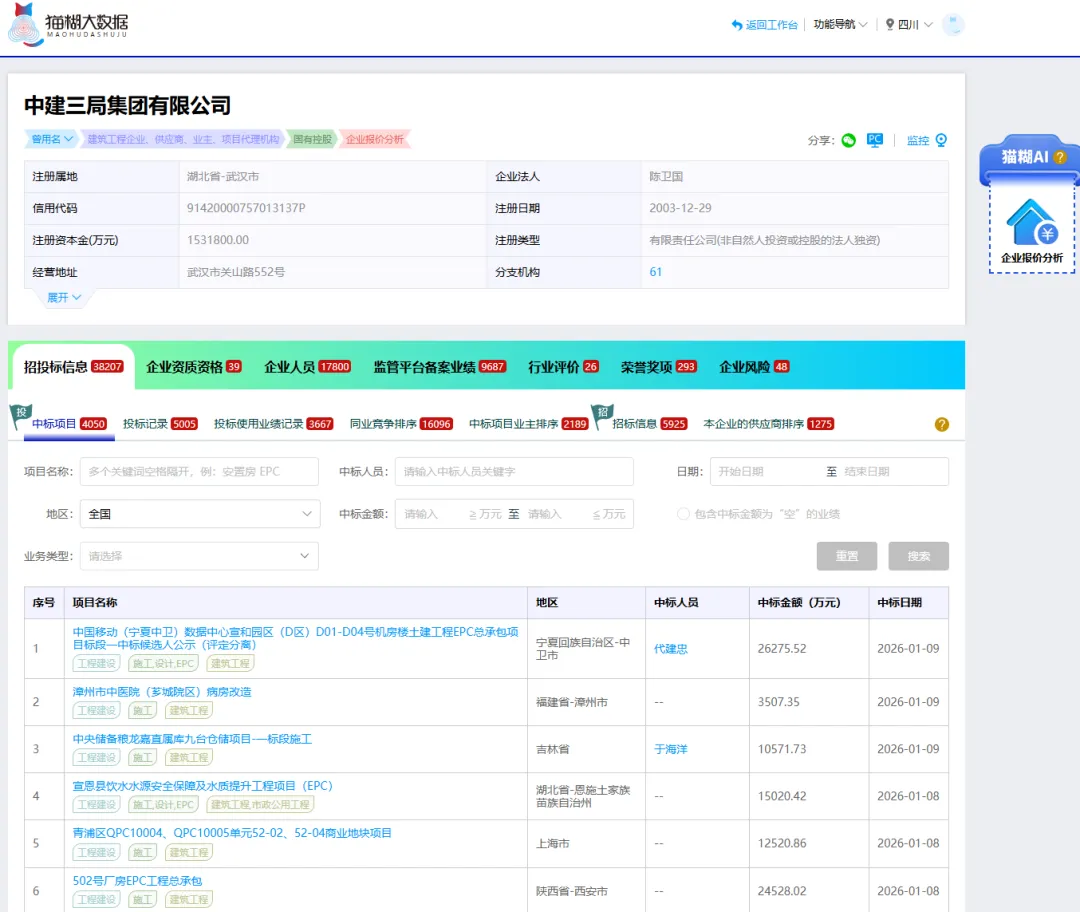This screenshot has width=1080, height=912.
Task: Expand company details with 展开
Action: coord(64,298)
